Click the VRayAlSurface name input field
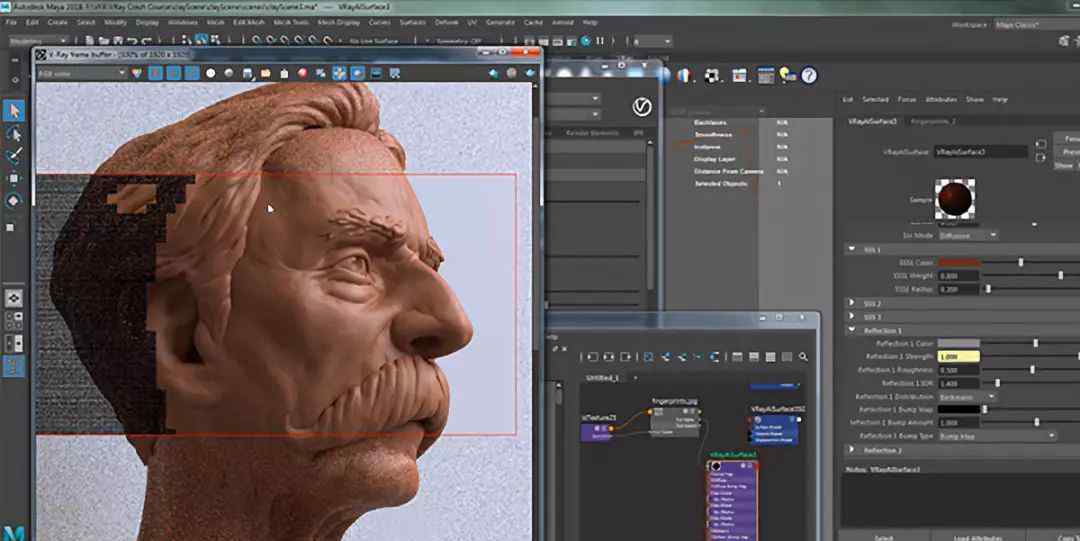The height and width of the screenshot is (541, 1080). 981,152
